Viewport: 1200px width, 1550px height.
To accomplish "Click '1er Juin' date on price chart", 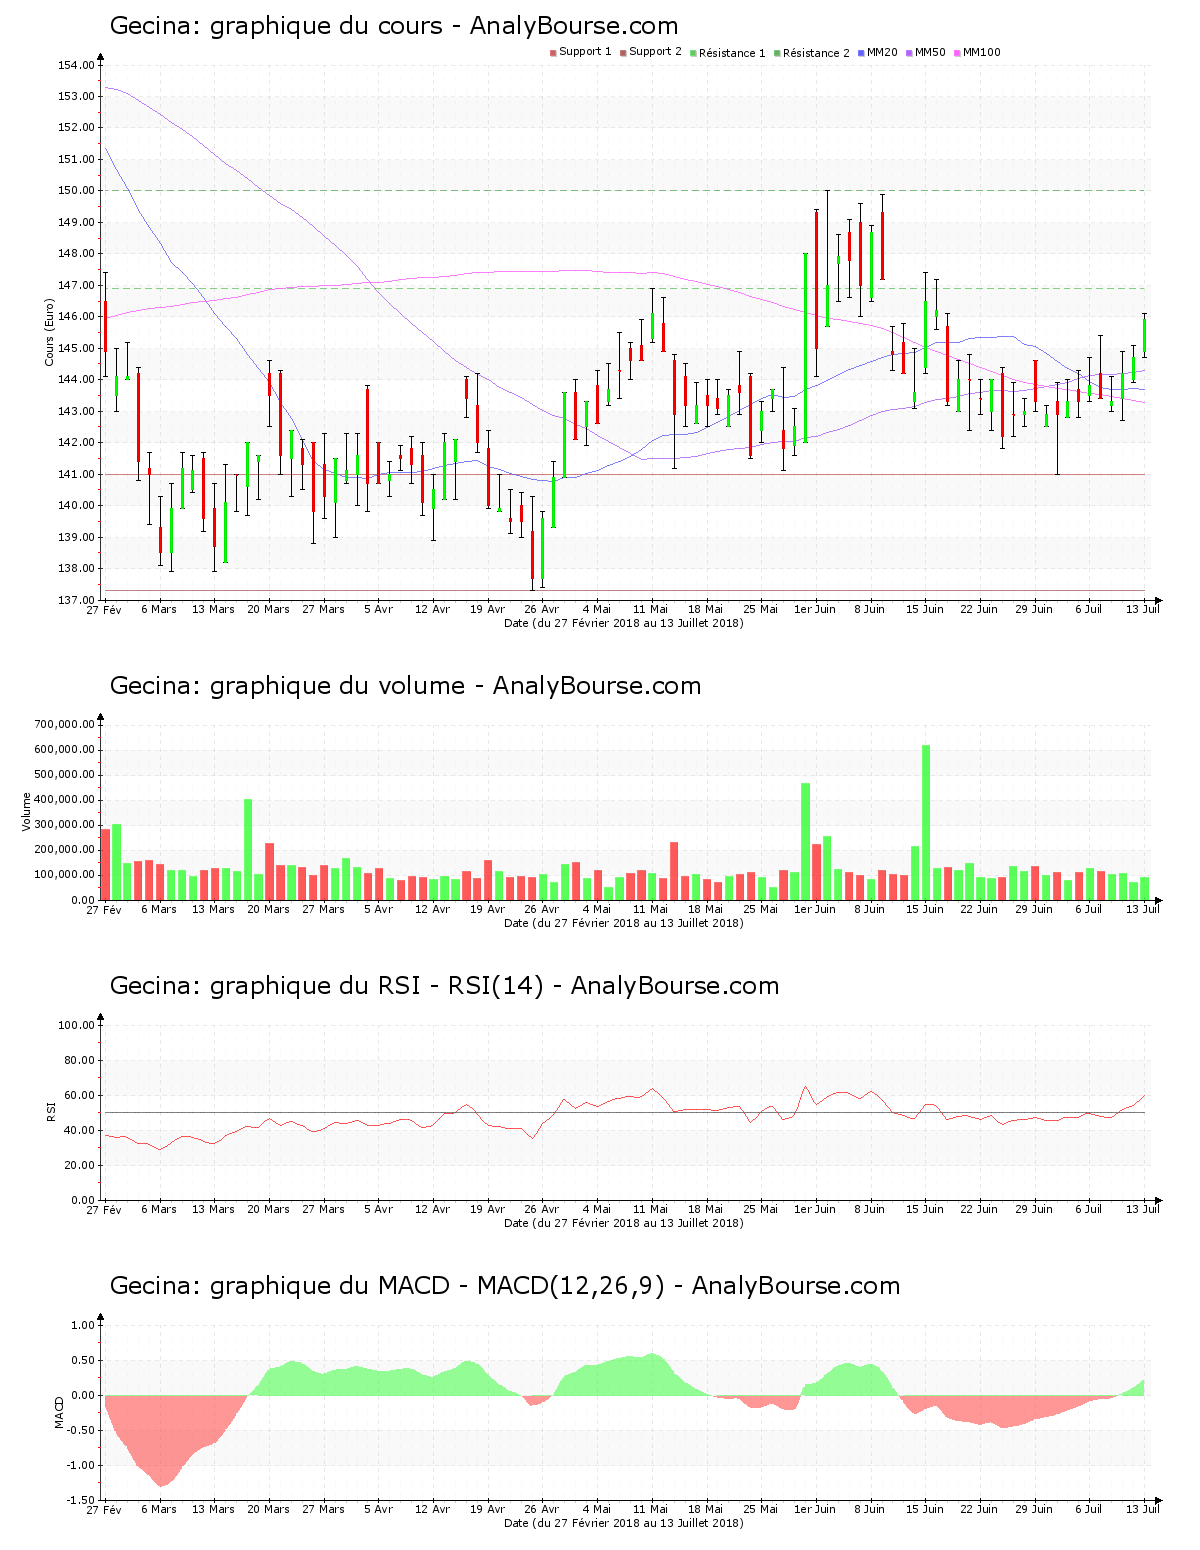I will 815,609.
